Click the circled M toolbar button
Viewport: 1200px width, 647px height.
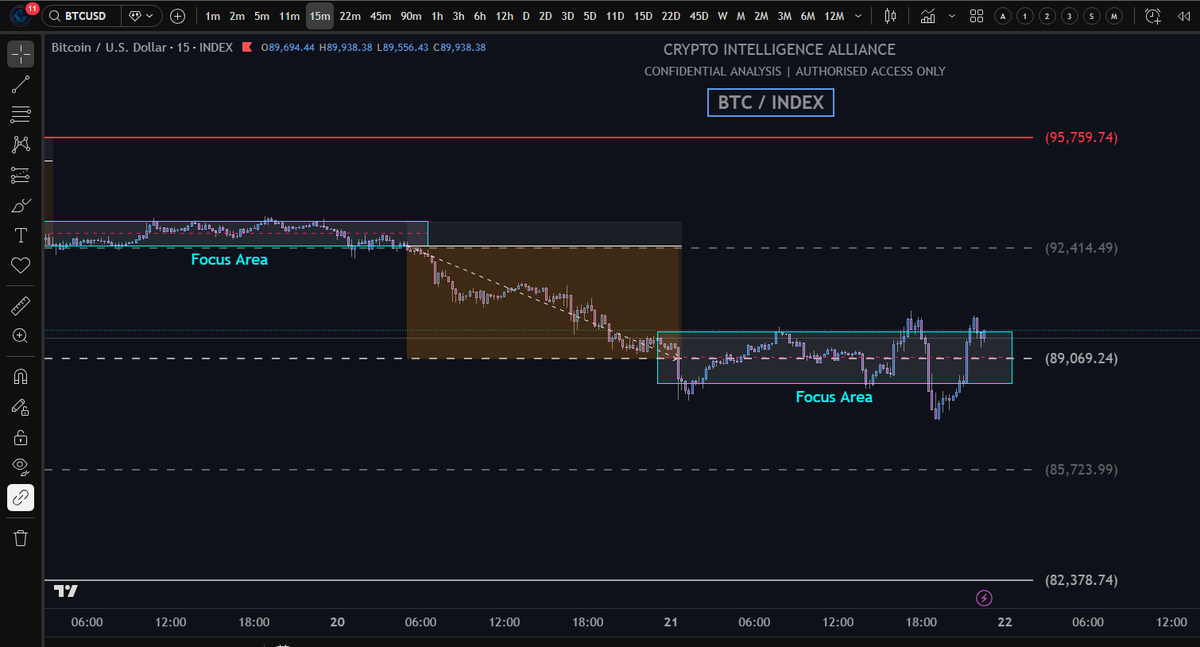tap(1113, 16)
